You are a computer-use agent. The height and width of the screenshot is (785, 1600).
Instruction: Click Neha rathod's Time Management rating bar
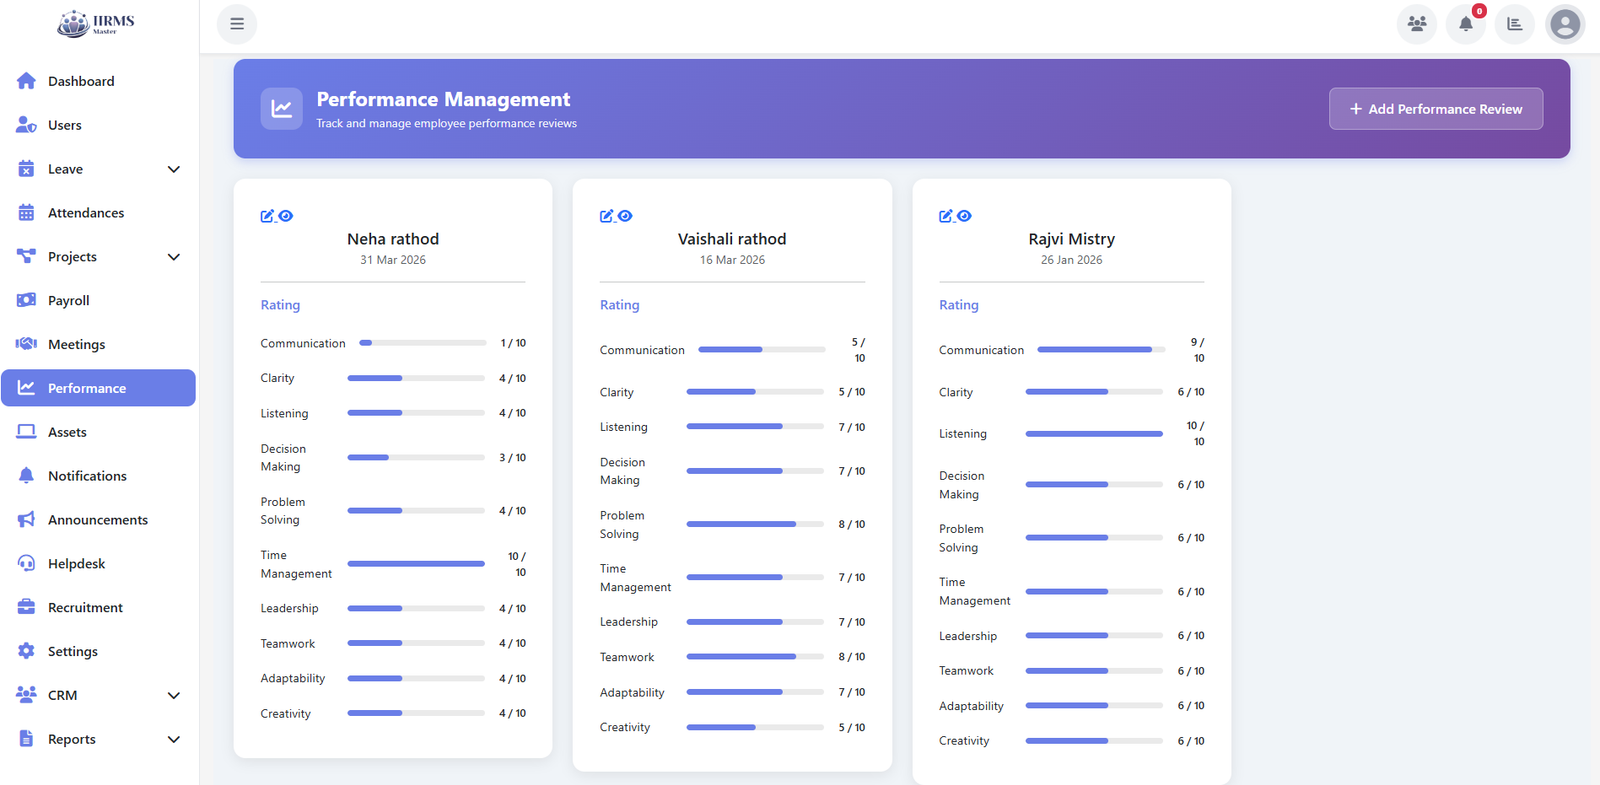tap(416, 564)
